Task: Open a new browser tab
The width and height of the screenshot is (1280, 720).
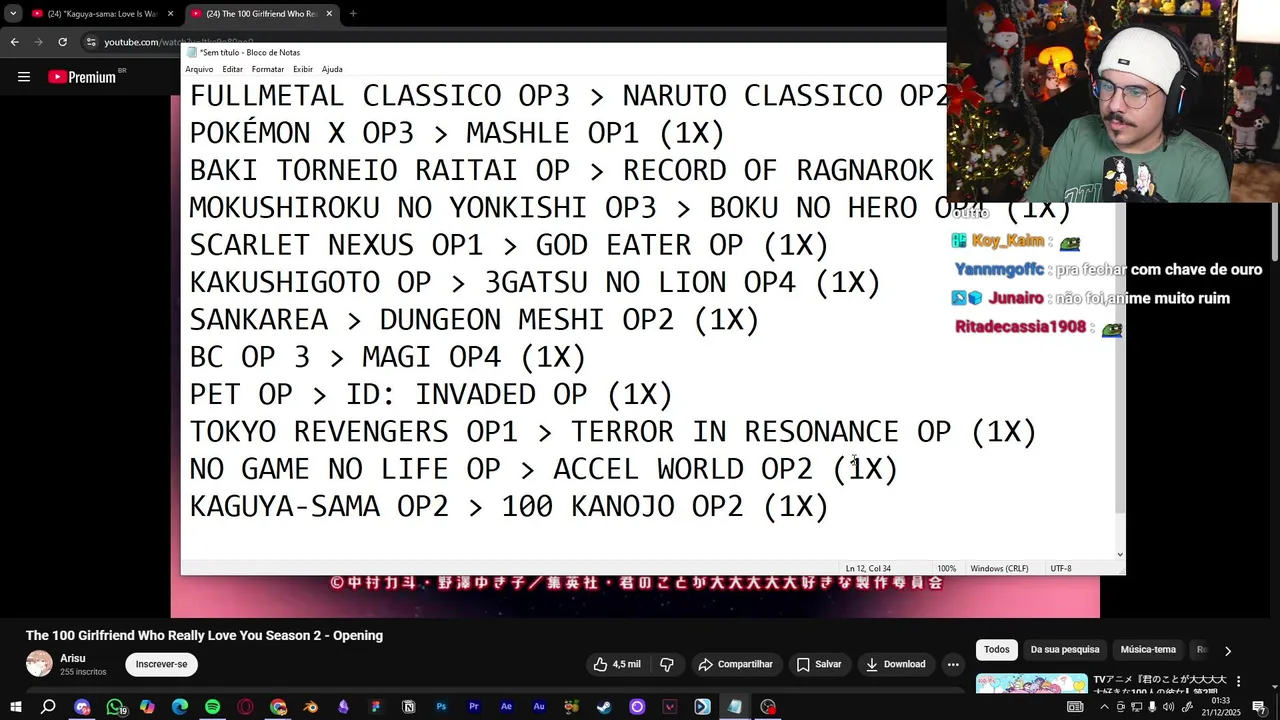Action: coord(353,14)
